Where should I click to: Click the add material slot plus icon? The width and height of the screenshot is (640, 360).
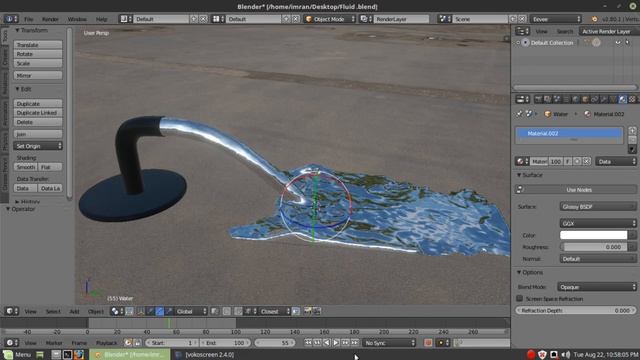pos(632,131)
